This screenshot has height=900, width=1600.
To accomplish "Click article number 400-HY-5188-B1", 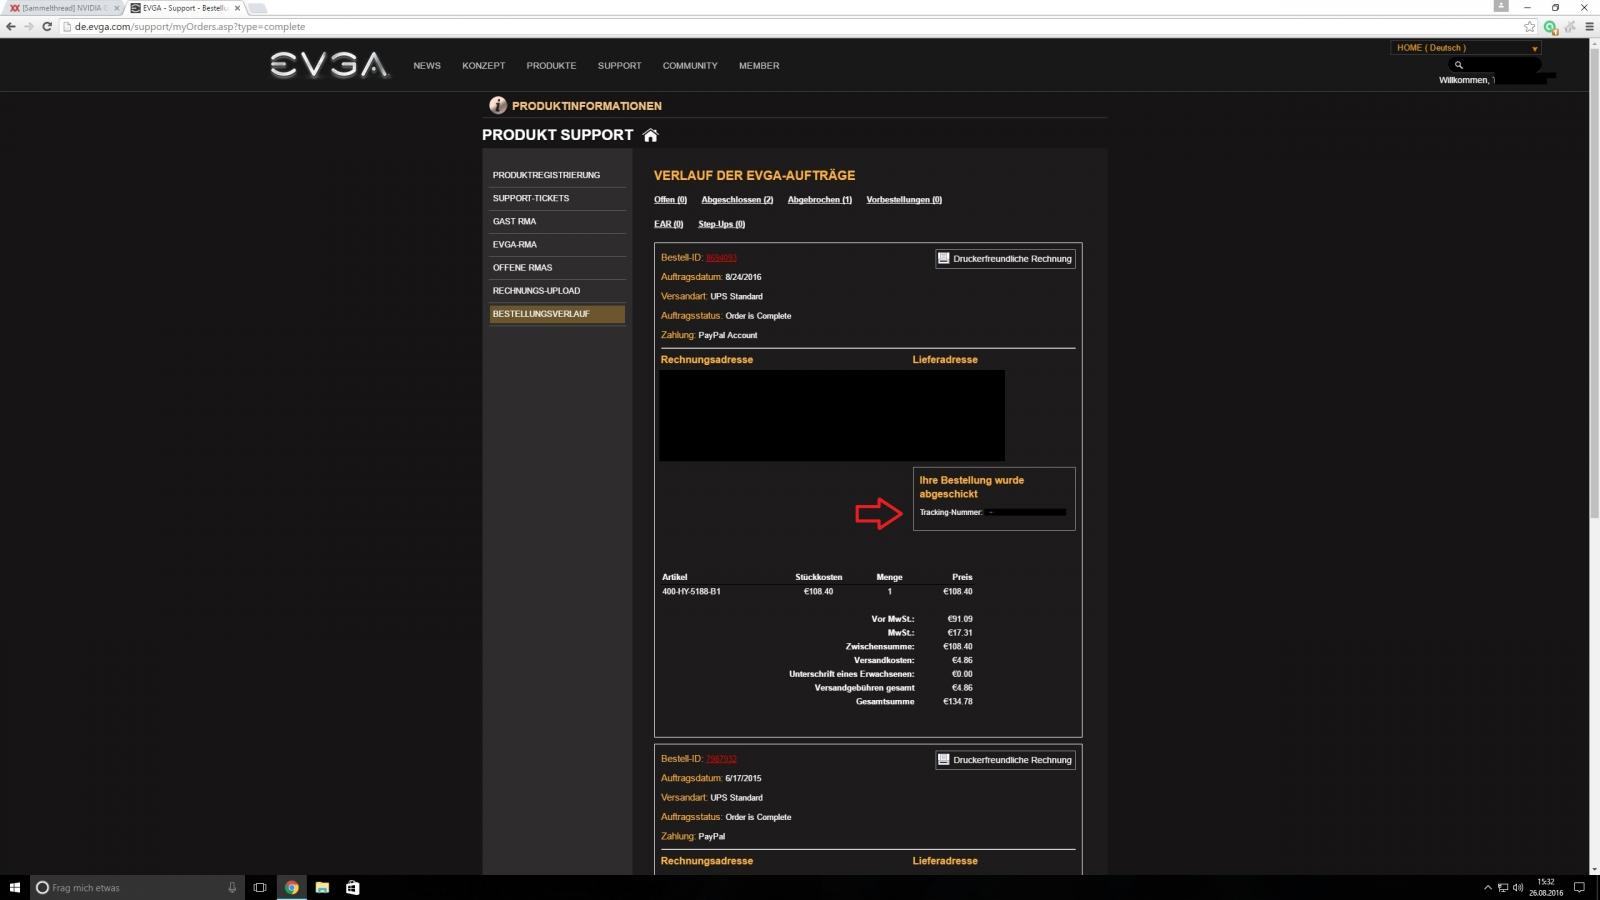I will click(691, 592).
